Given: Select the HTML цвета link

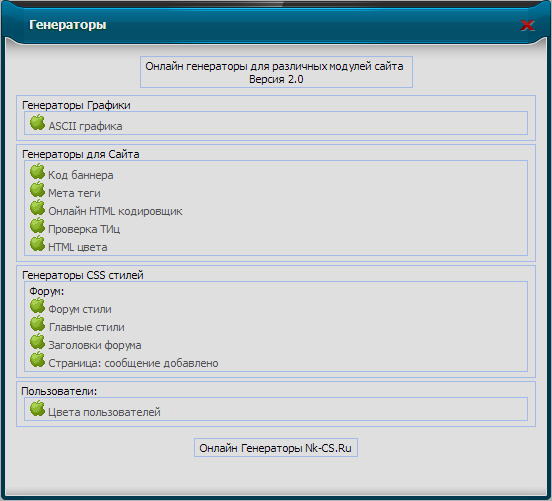Looking at the screenshot, I should (x=78, y=247).
